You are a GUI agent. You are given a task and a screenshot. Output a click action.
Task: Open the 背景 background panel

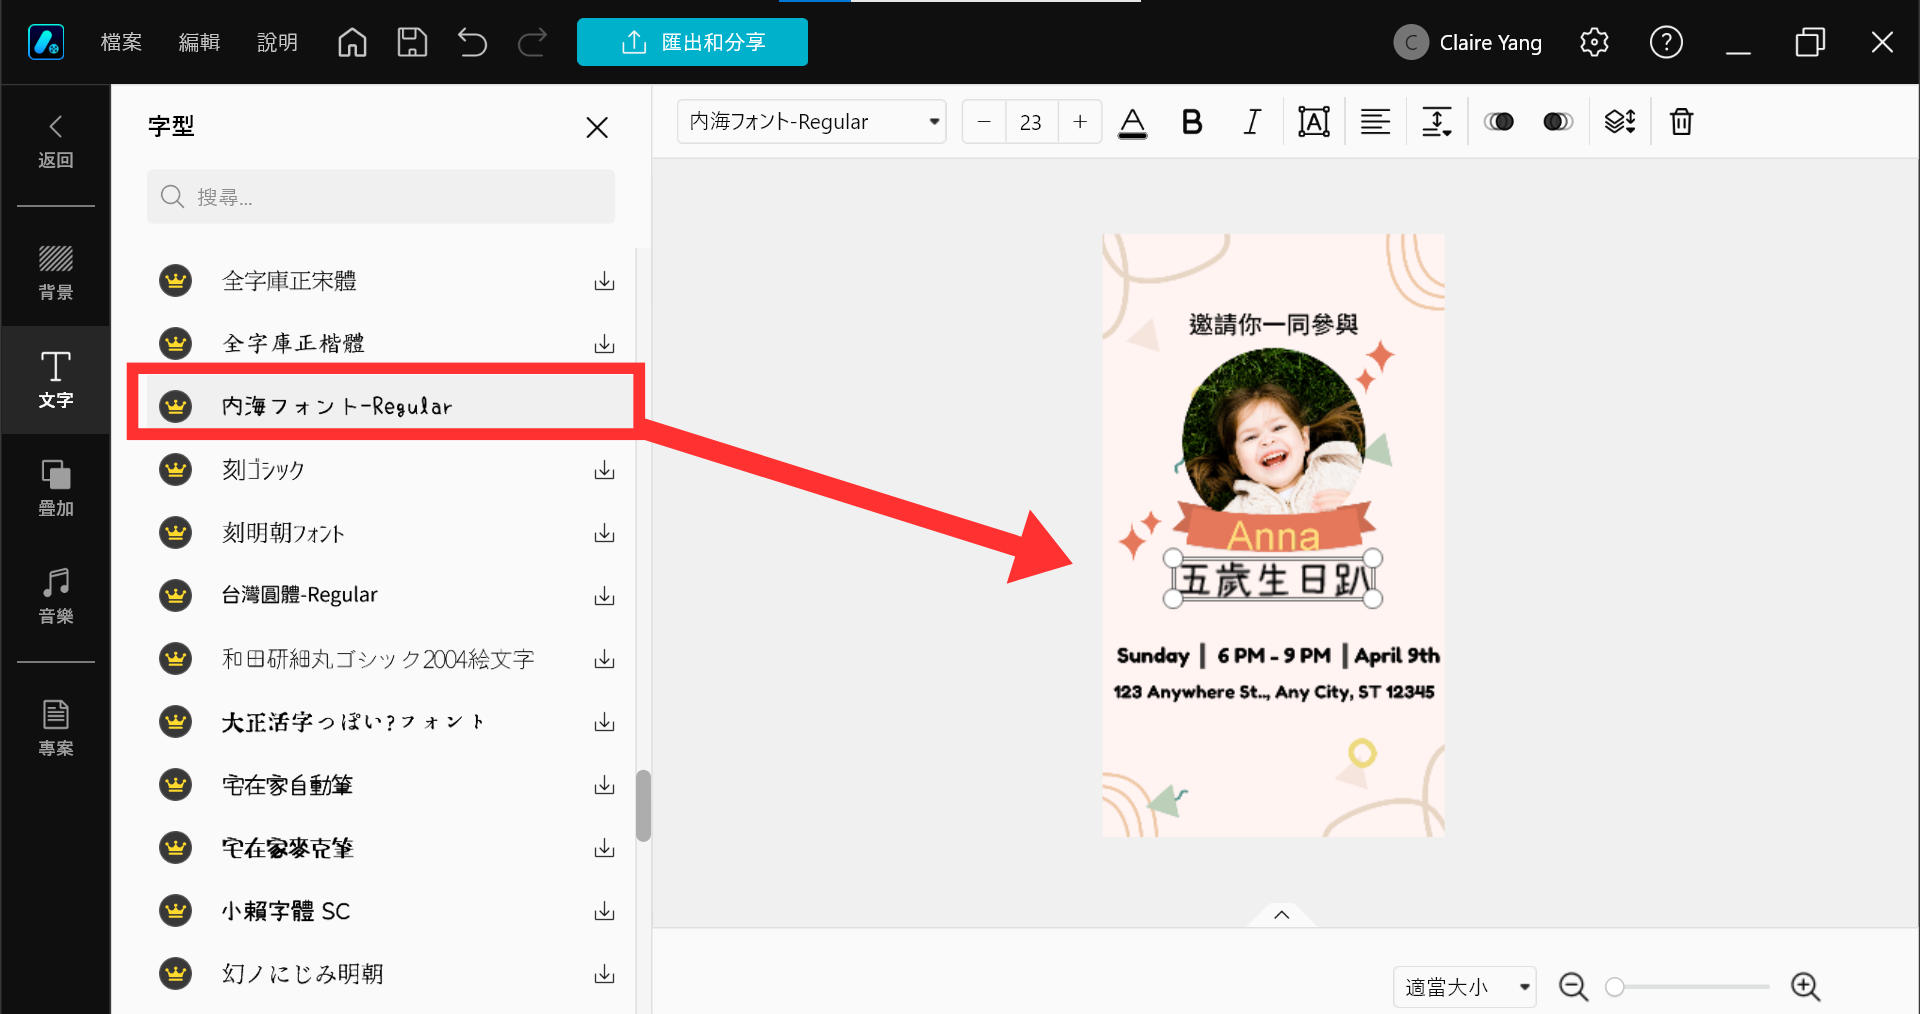click(56, 272)
